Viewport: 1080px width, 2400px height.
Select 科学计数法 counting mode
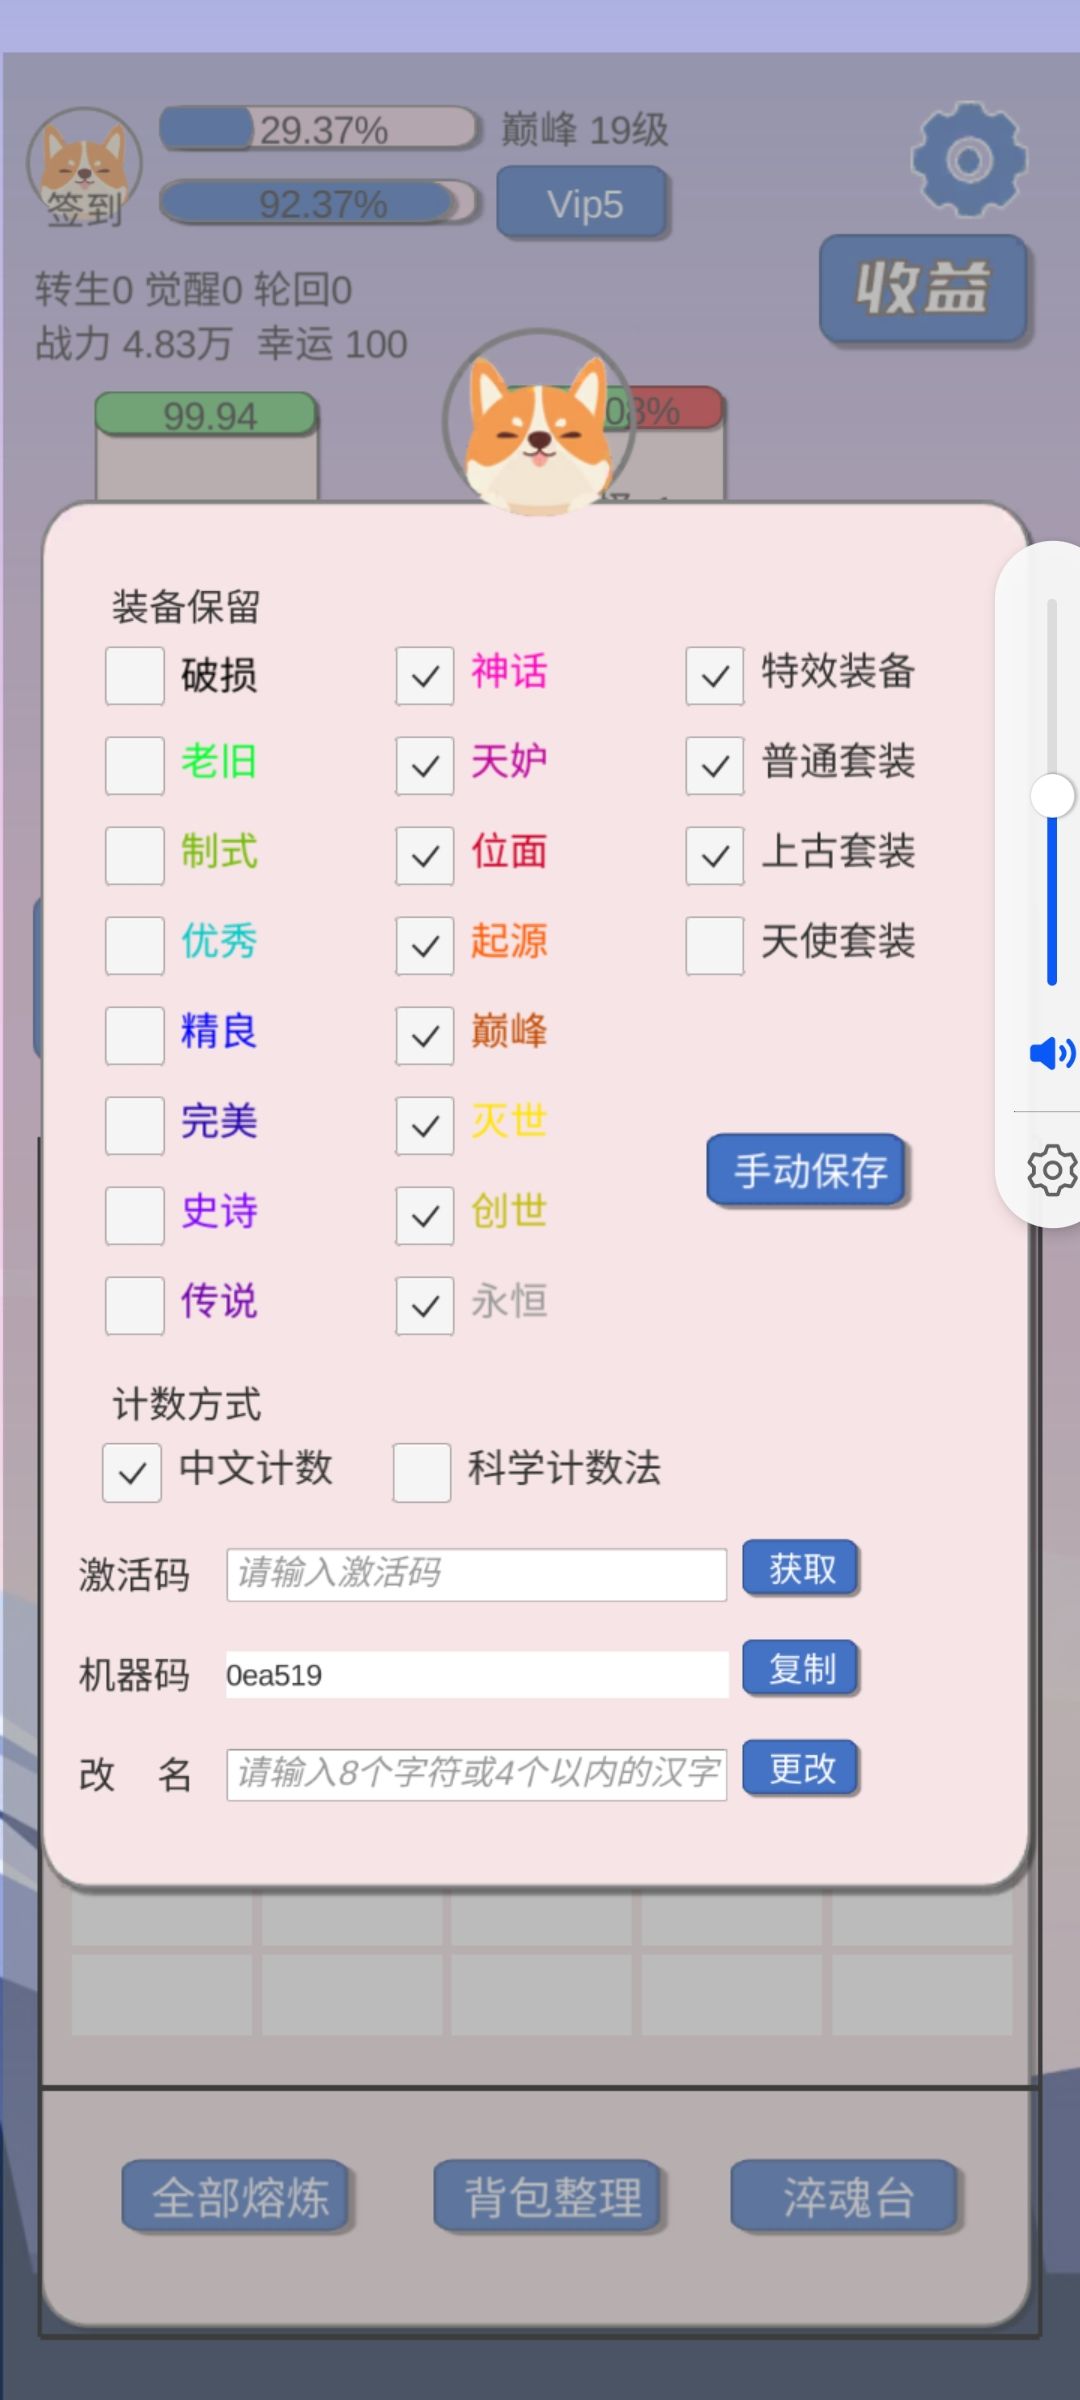(x=422, y=1472)
